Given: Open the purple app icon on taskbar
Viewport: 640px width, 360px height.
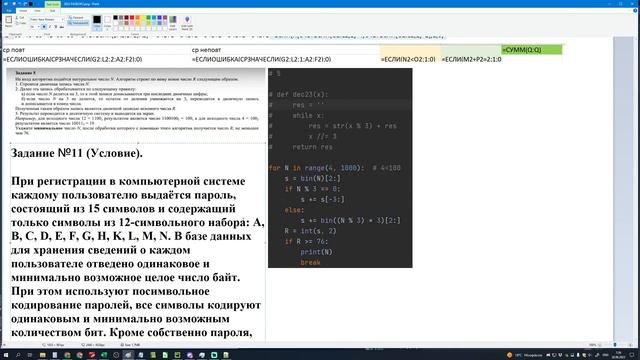Looking at the screenshot, I should click(190, 355).
